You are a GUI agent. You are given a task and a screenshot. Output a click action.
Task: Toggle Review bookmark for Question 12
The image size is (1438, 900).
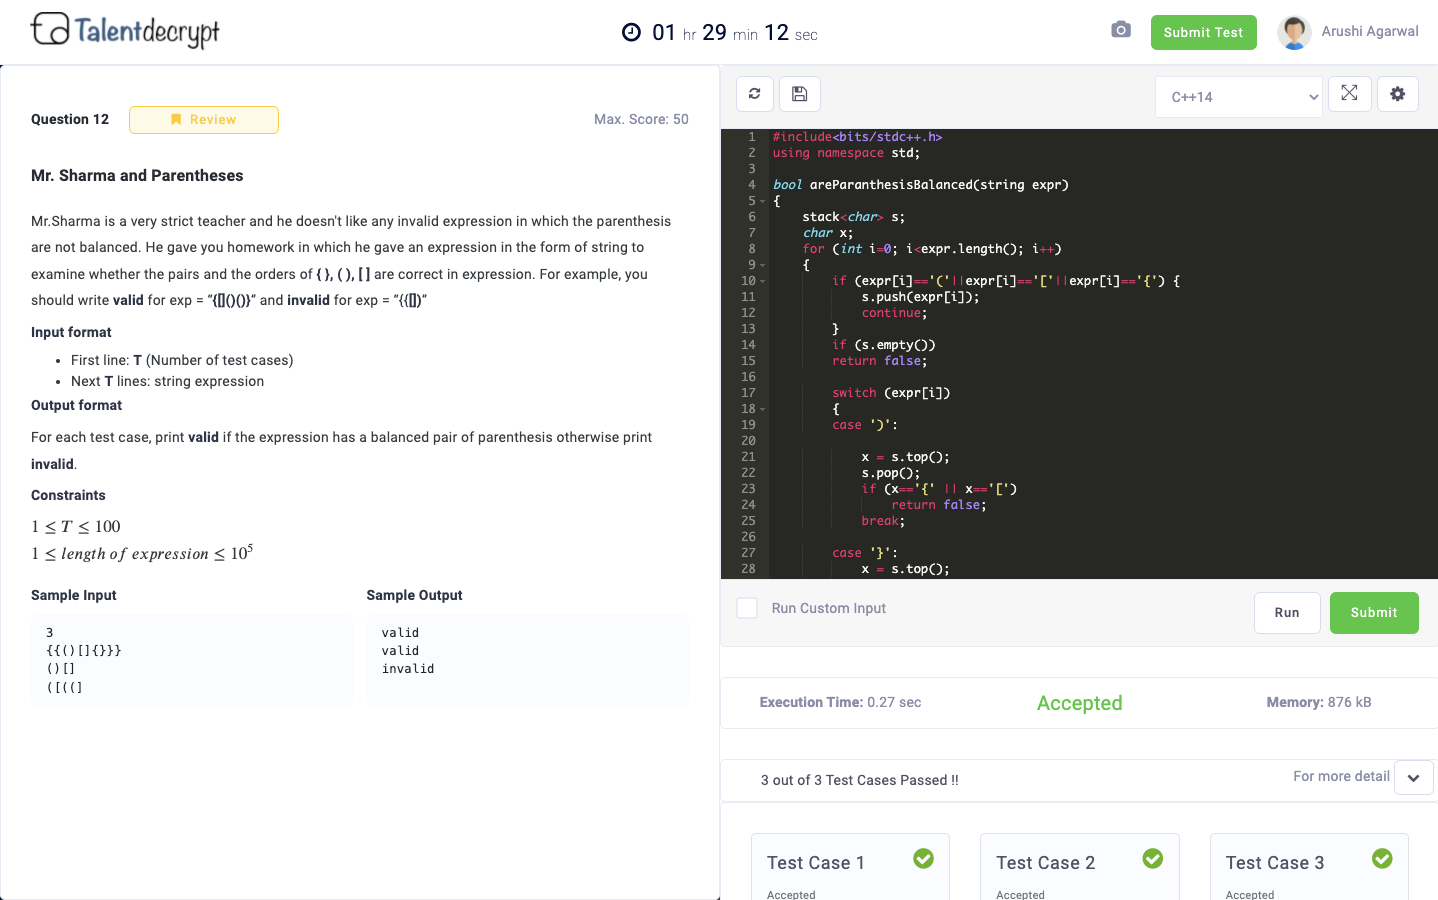[x=204, y=120]
